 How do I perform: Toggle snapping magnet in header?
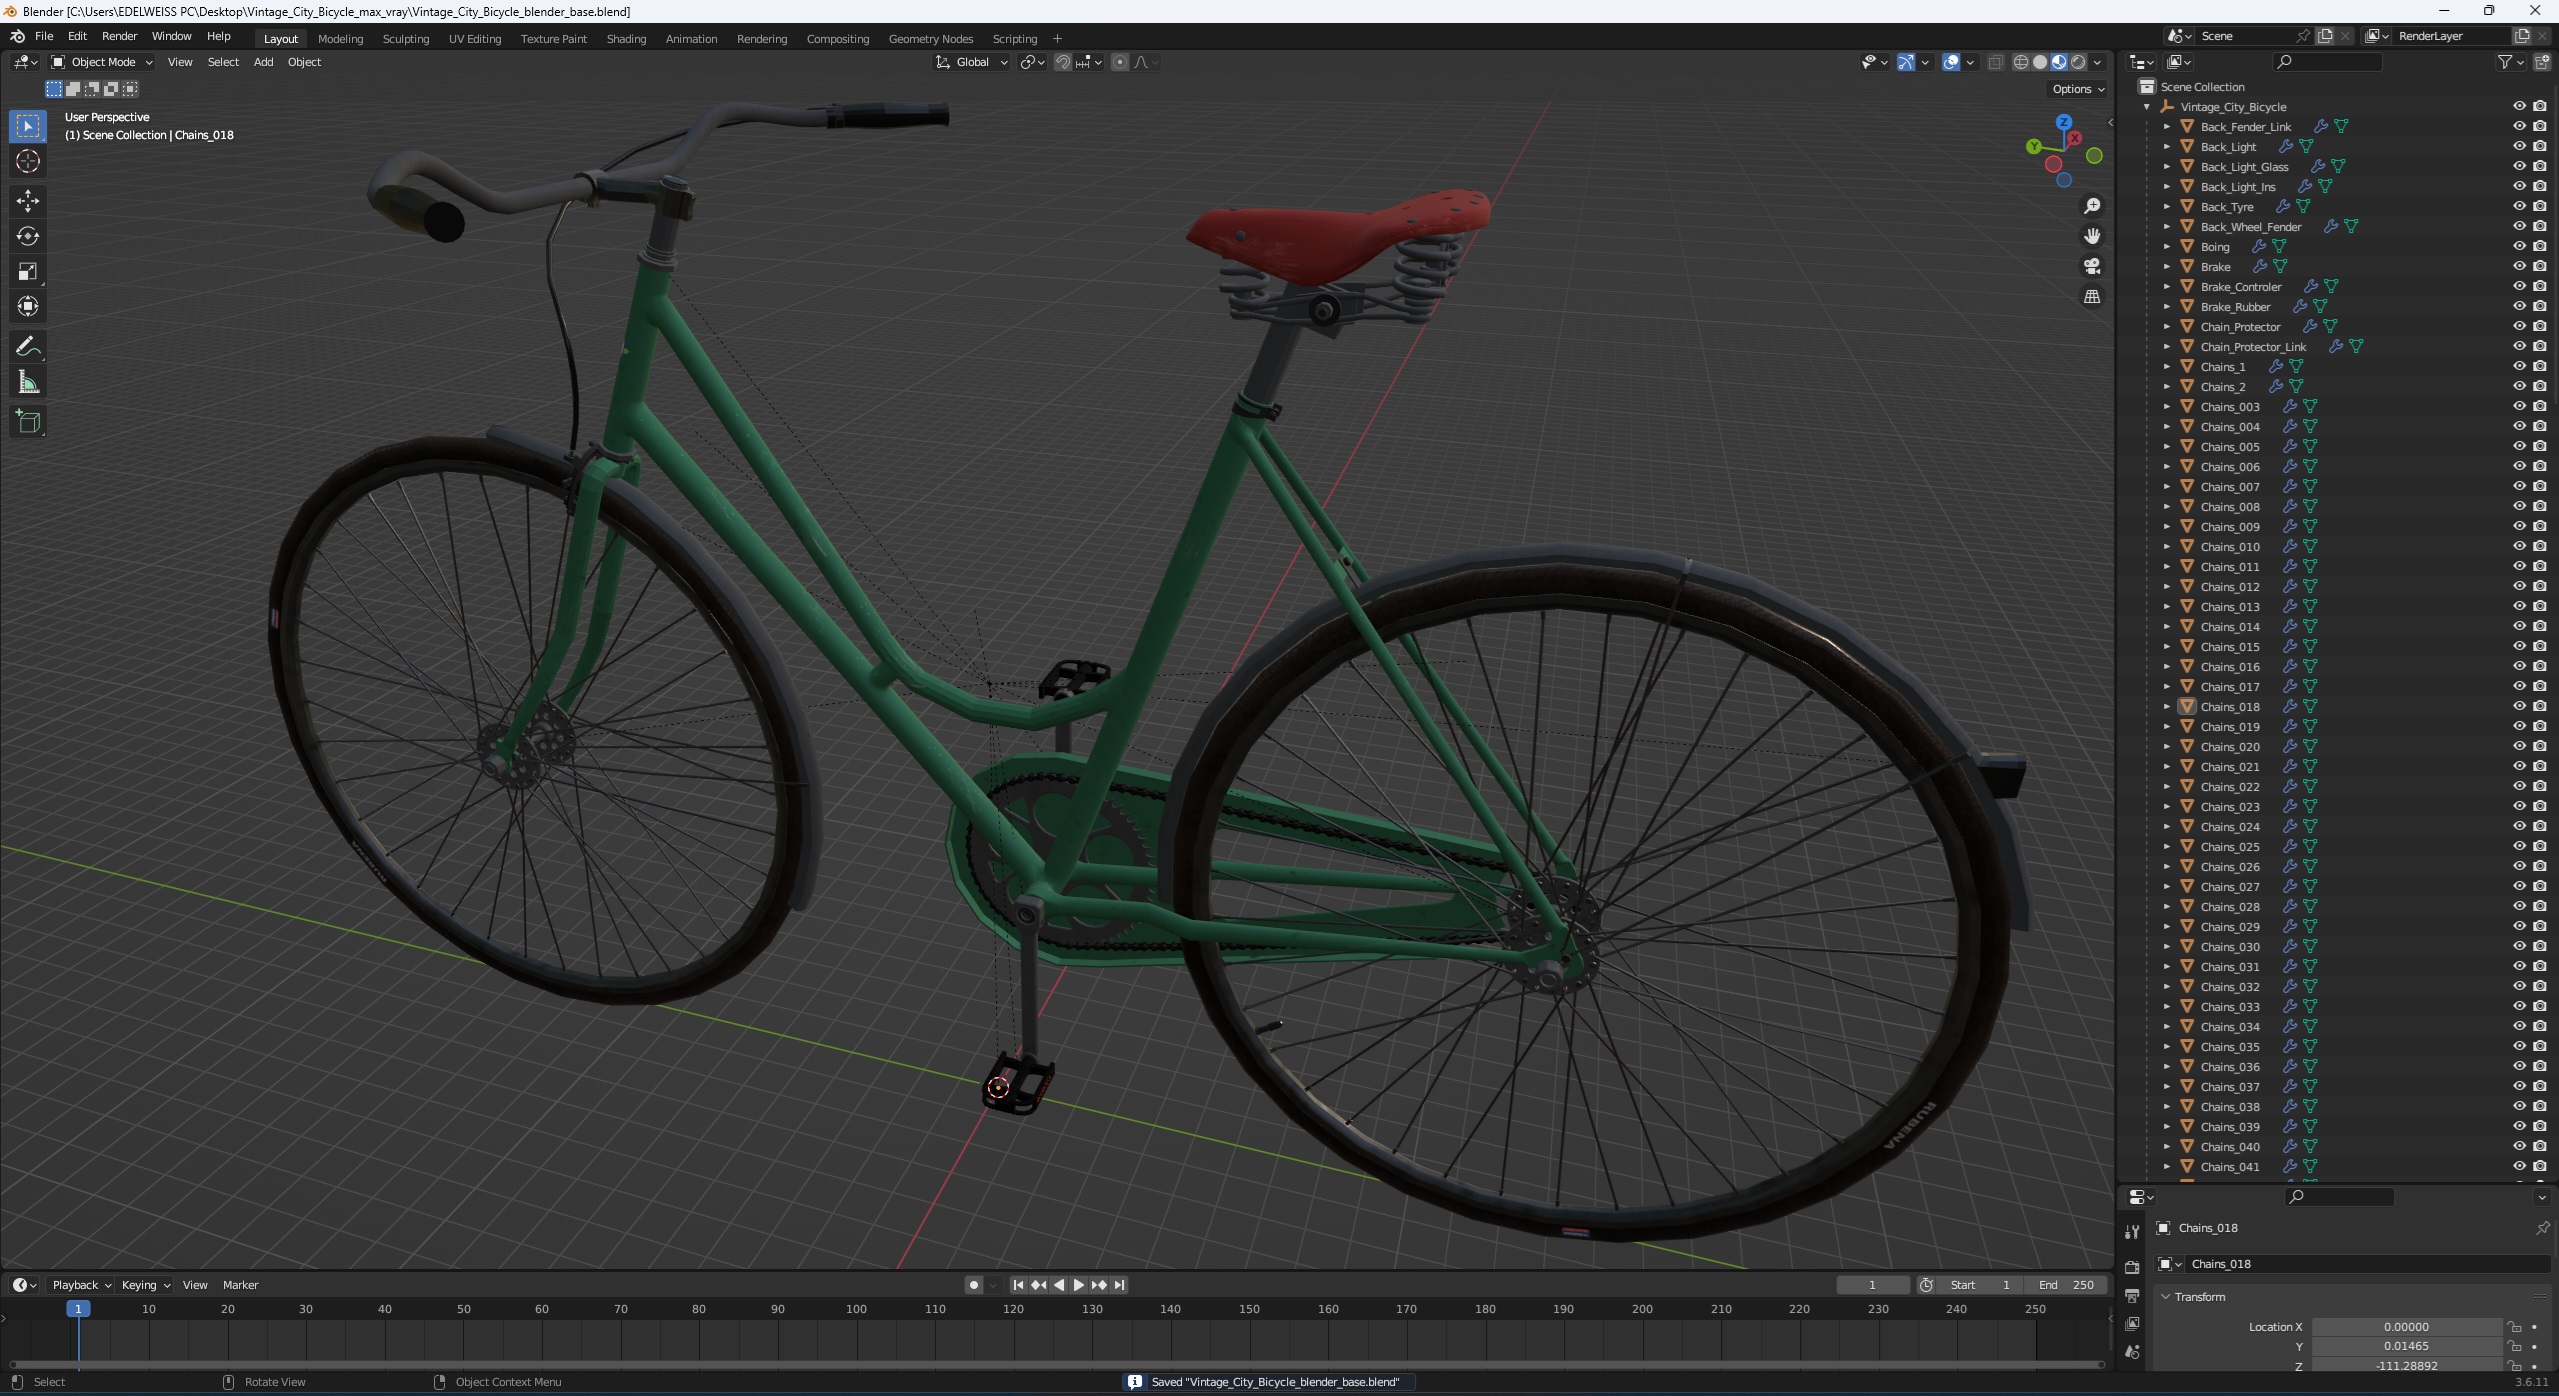coord(1063,62)
